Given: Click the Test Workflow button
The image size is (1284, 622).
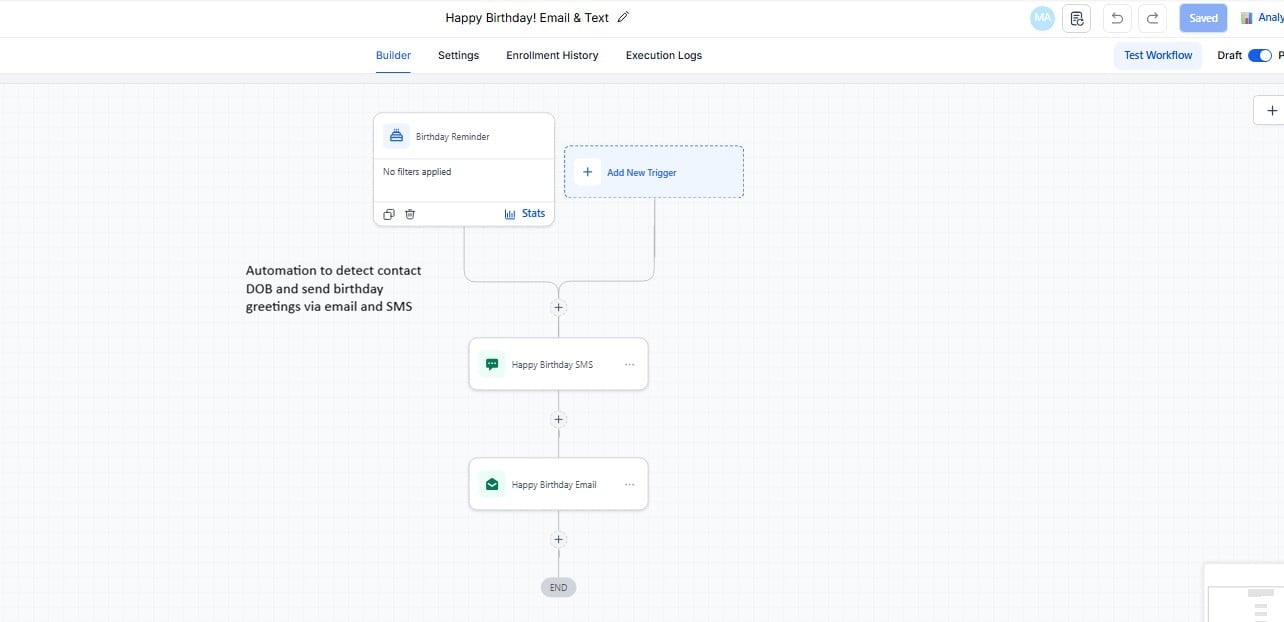Looking at the screenshot, I should pyautogui.click(x=1157, y=55).
